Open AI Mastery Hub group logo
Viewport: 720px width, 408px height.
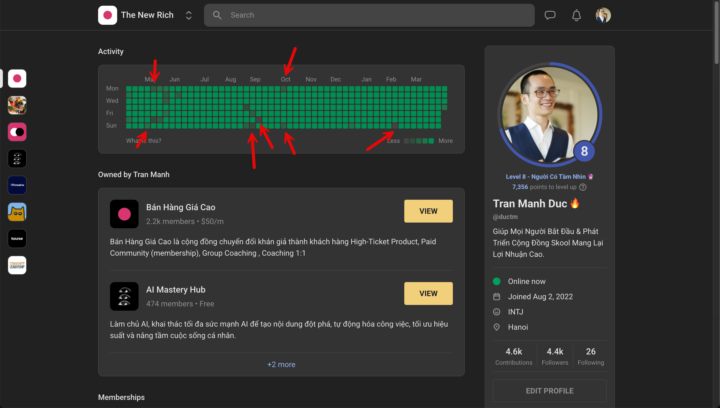pyautogui.click(x=124, y=296)
